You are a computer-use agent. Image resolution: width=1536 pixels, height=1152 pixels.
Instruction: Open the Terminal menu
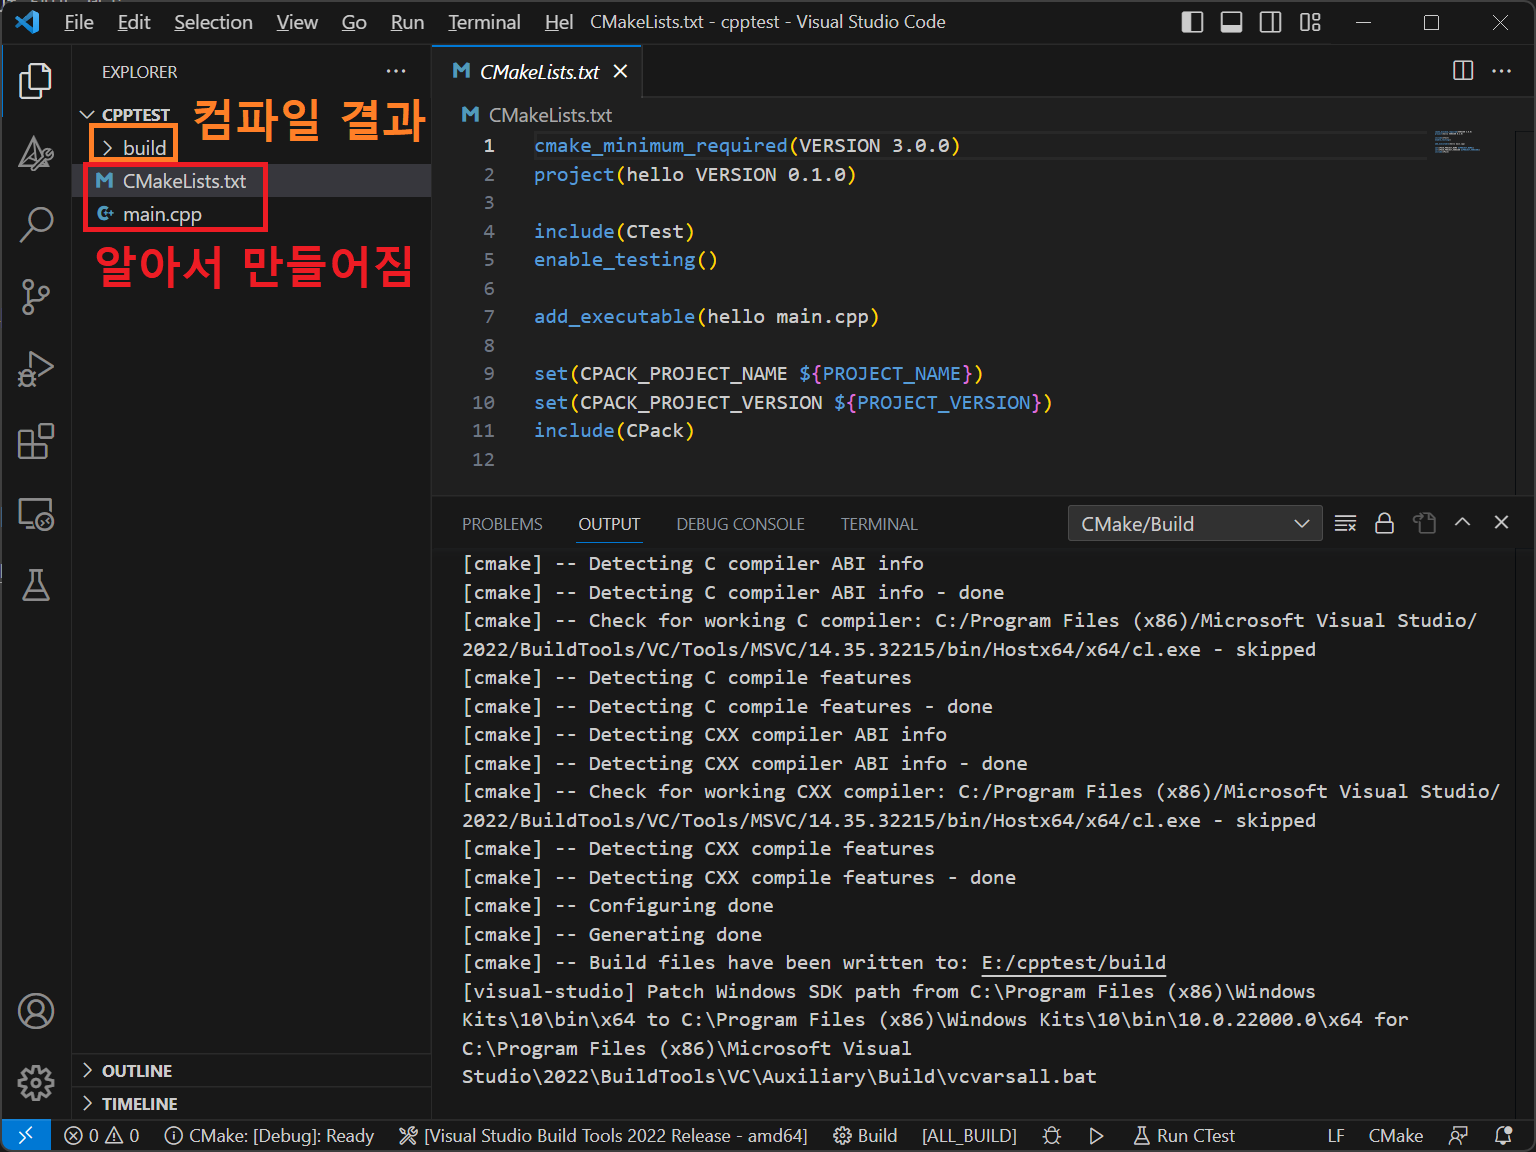click(x=484, y=22)
